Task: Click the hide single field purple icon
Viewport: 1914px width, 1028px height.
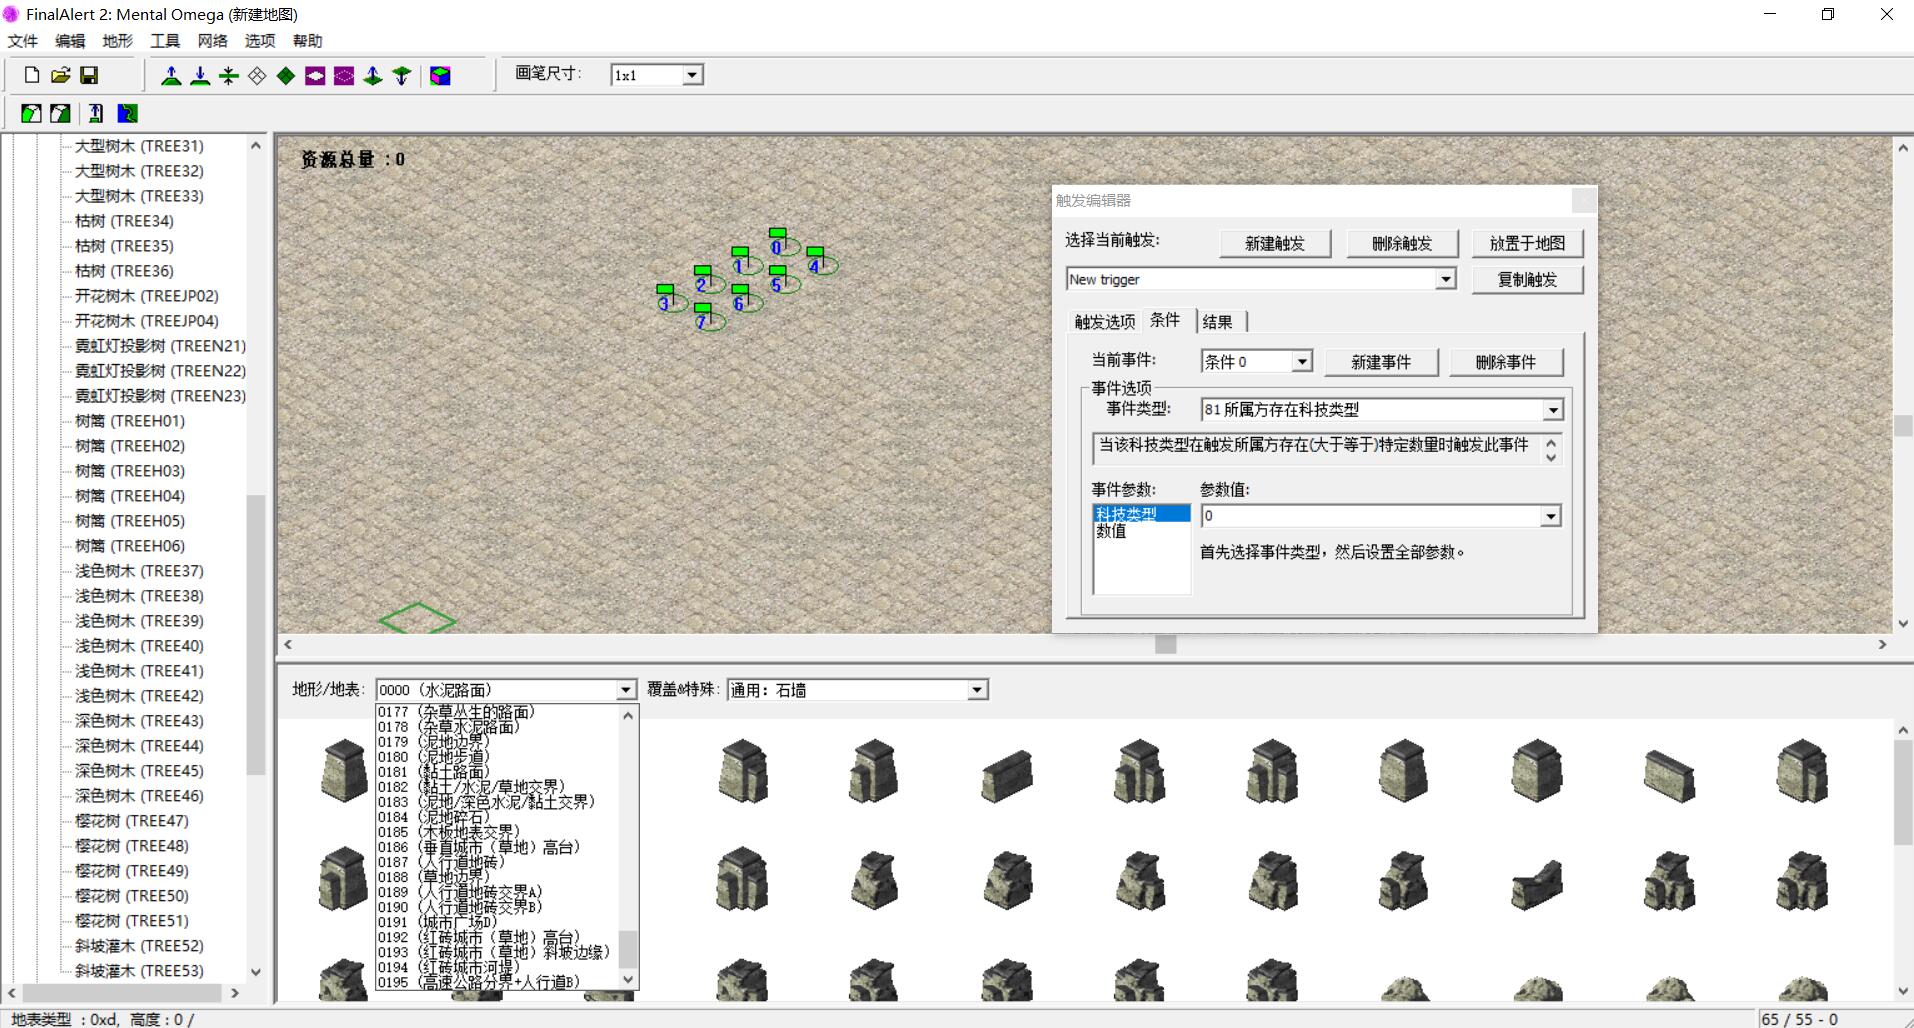Action: 315,75
